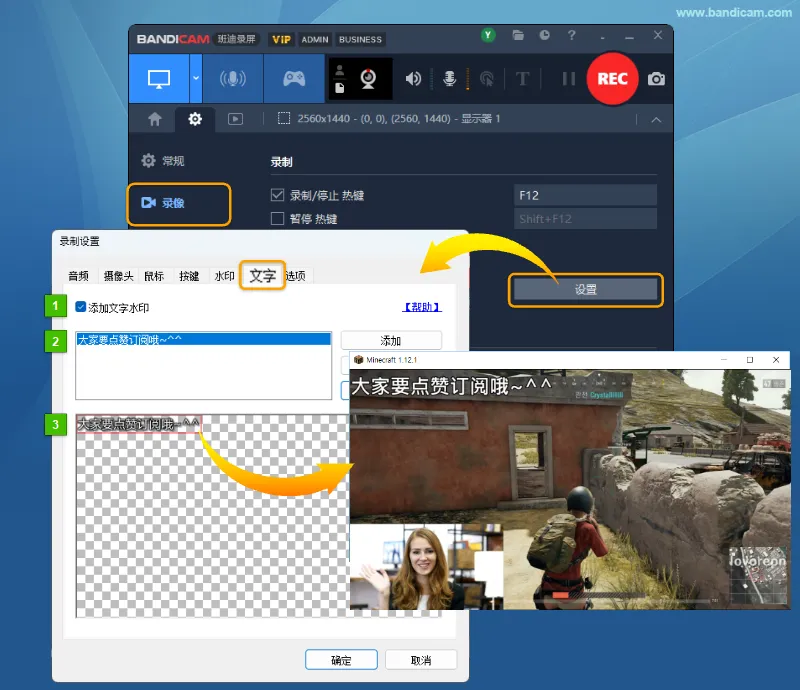
Task: Open output folder icon in title bar
Action: 518,35
